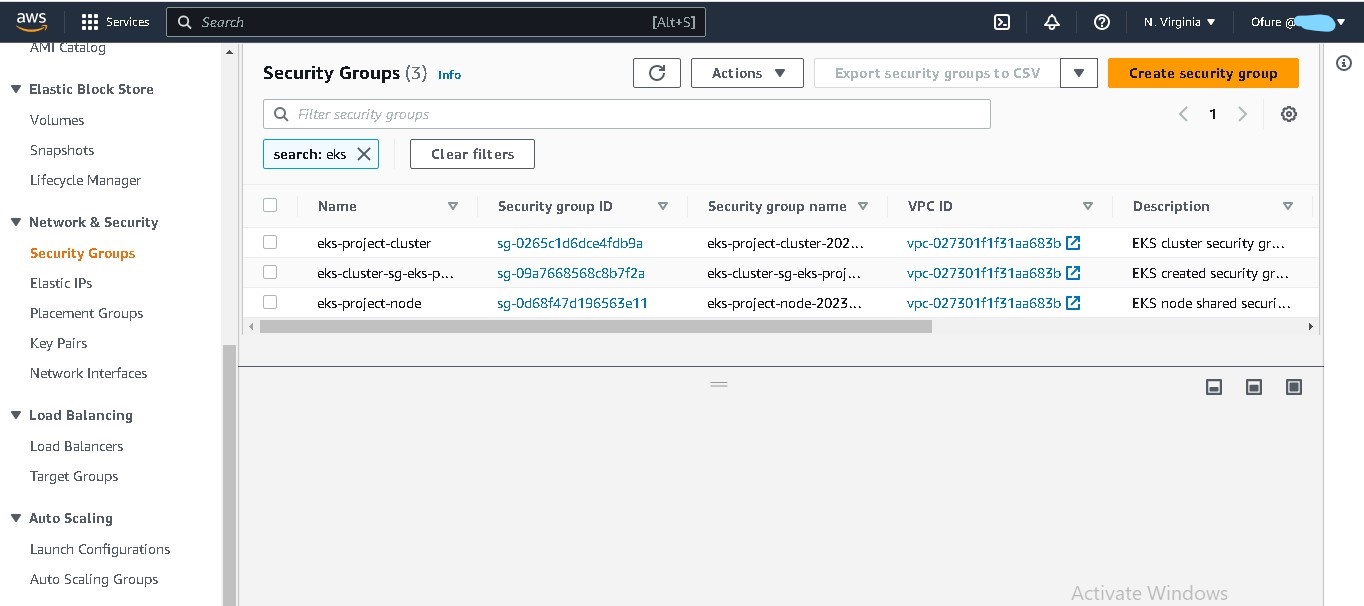
Task: Open the export options dropdown arrow
Action: pyautogui.click(x=1079, y=73)
